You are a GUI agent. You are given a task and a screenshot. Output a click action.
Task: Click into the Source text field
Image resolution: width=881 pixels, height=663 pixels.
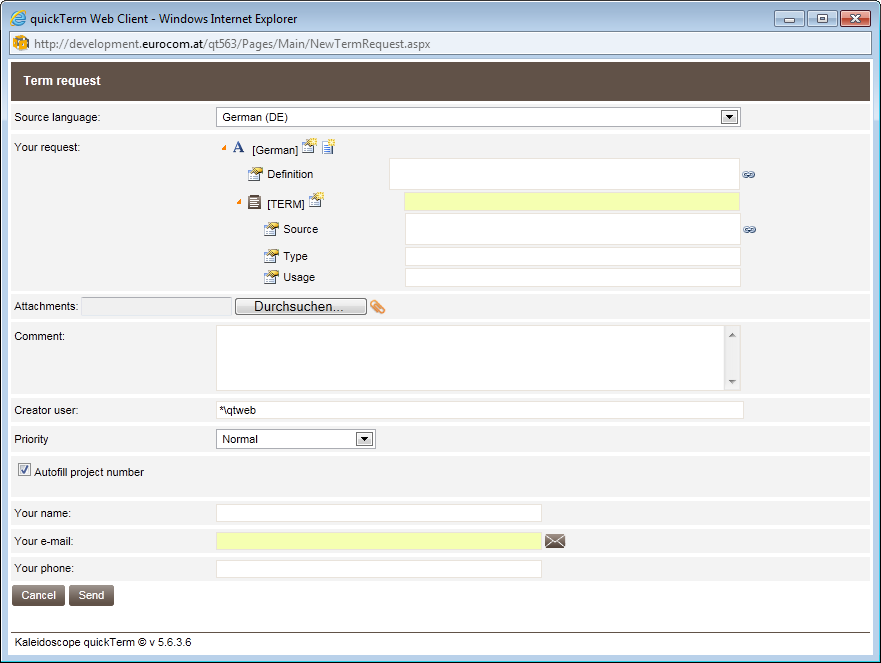573,229
